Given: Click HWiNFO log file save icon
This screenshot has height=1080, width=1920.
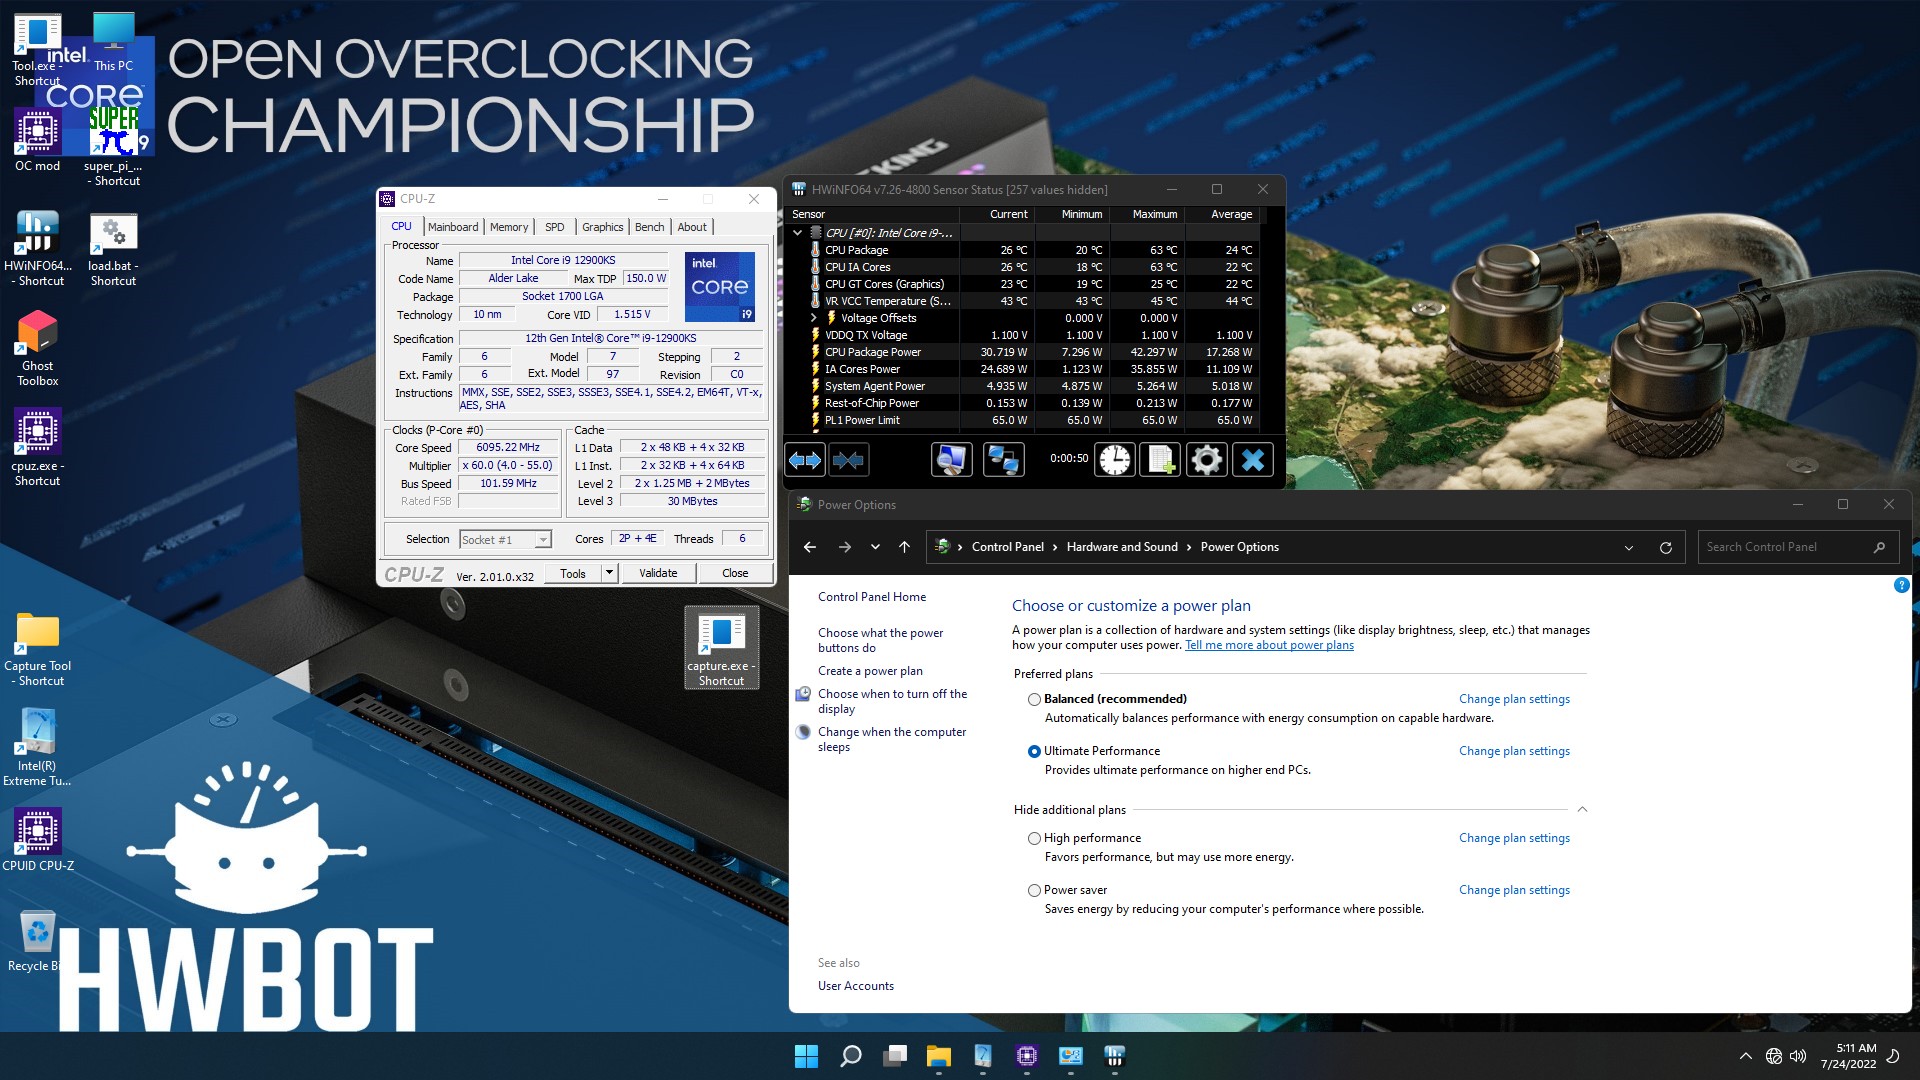Looking at the screenshot, I should pos(1160,460).
